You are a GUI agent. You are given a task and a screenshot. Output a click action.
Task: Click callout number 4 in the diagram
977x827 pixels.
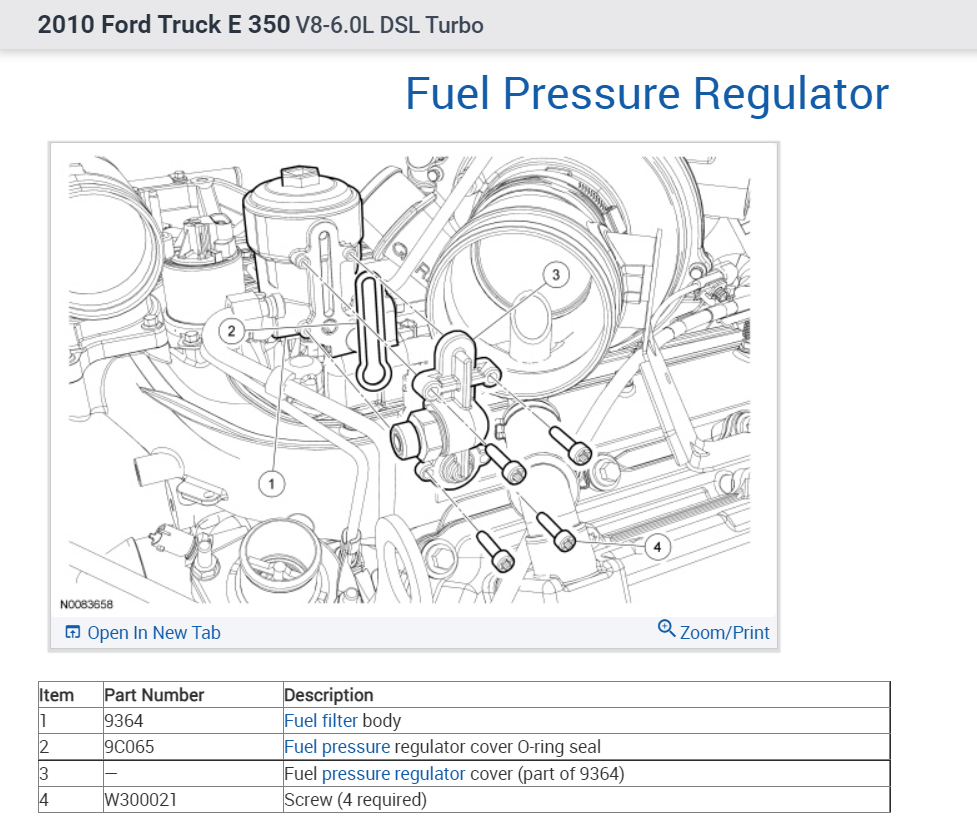tap(657, 547)
